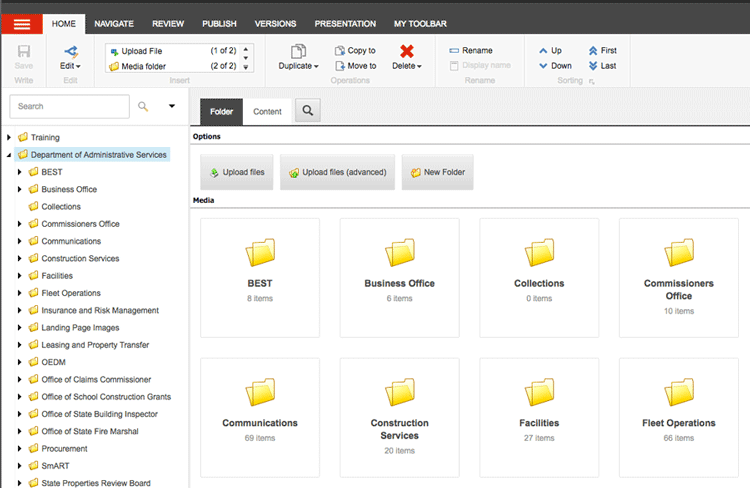Click into the Search input field
Screen dimensions: 750x488
70,106
